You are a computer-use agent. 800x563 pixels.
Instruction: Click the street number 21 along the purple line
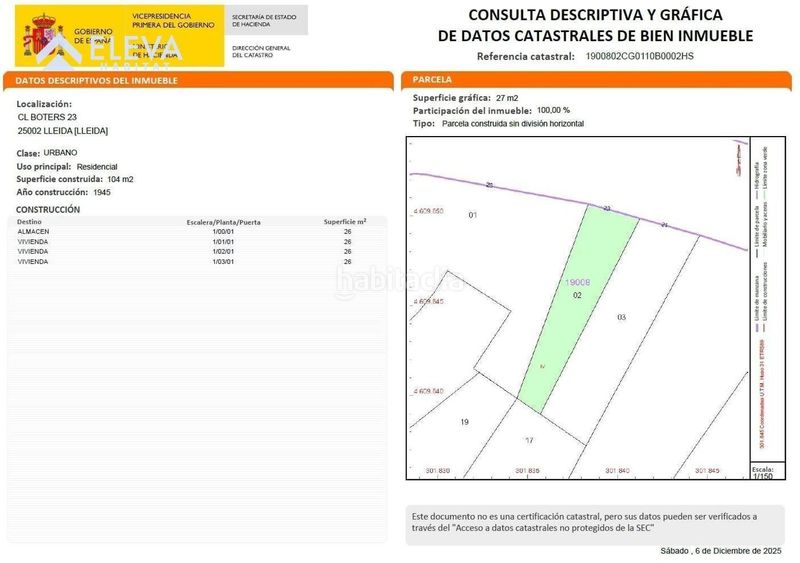(664, 224)
